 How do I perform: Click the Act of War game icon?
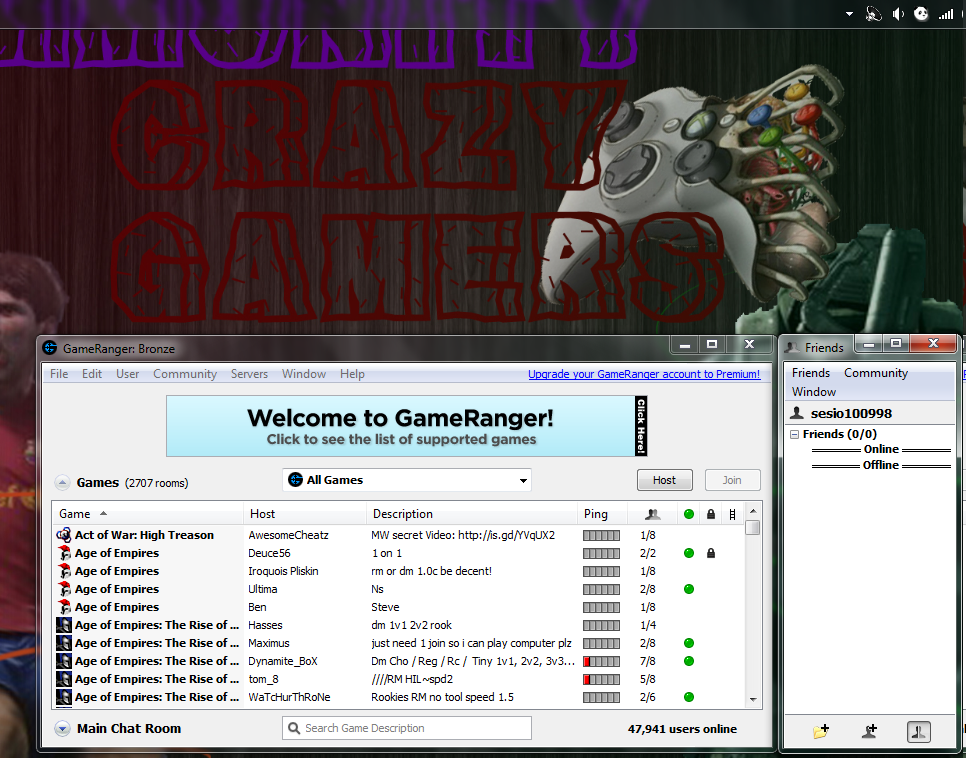pos(63,535)
